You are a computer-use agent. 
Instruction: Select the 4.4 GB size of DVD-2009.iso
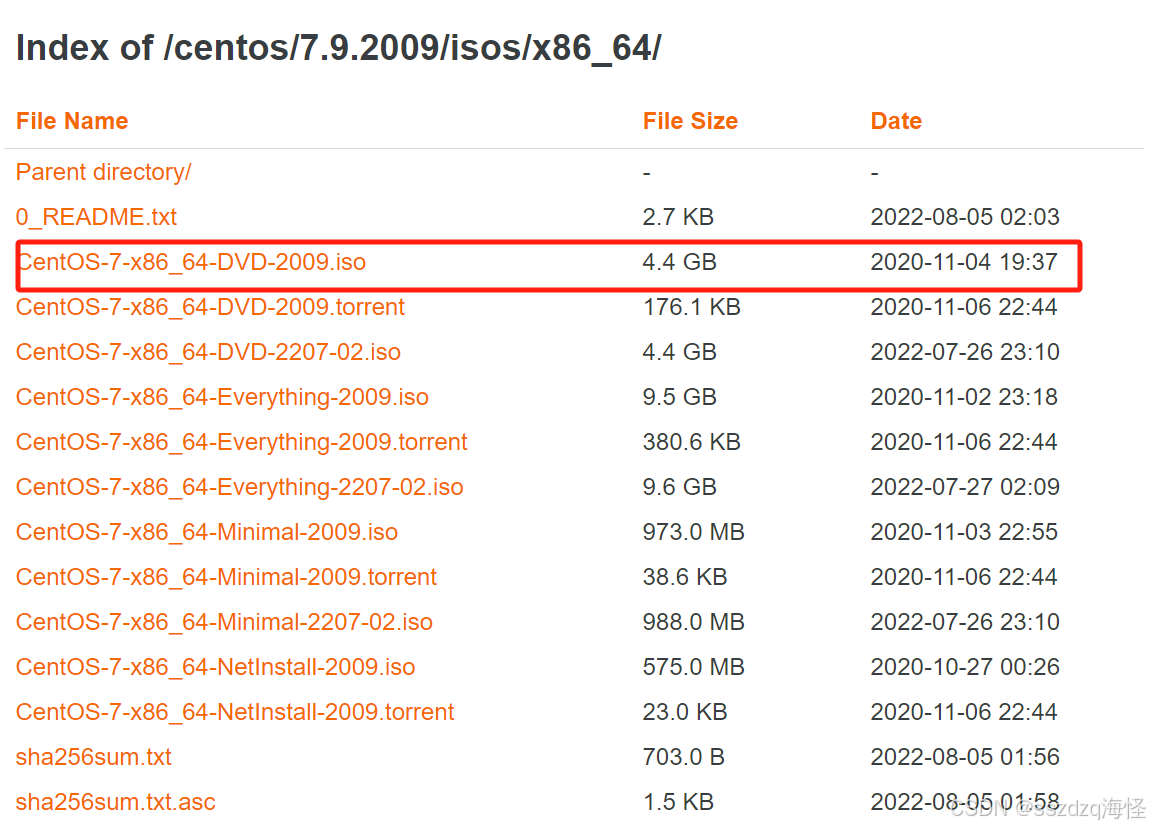680,262
